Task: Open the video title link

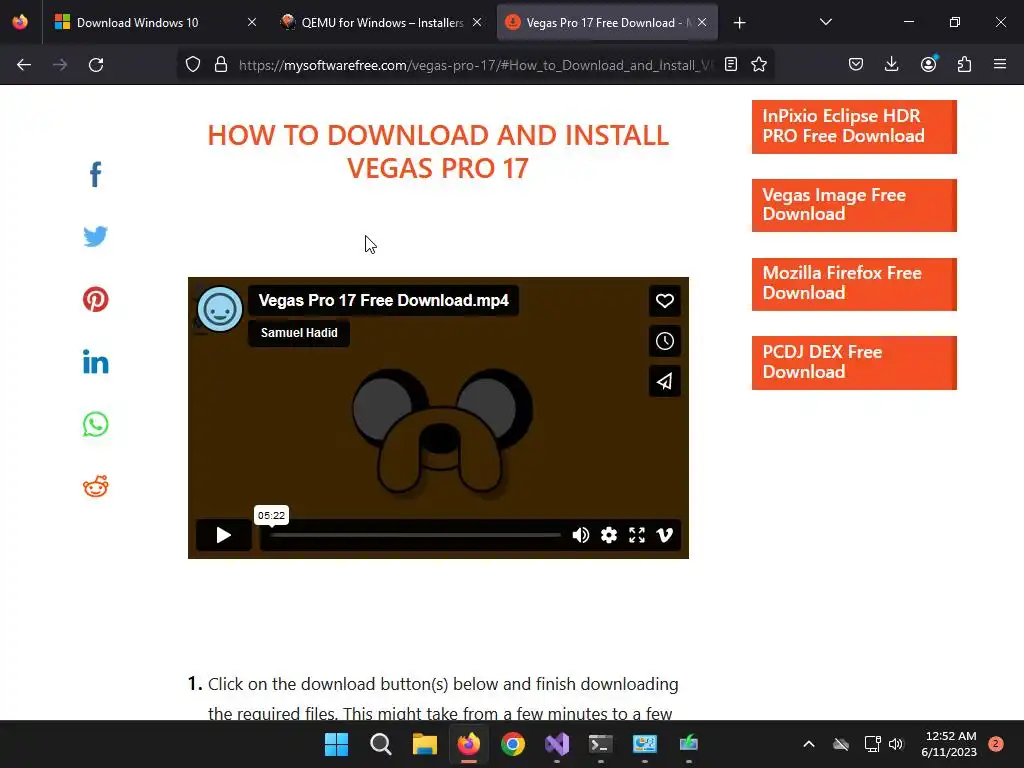Action: click(x=383, y=300)
